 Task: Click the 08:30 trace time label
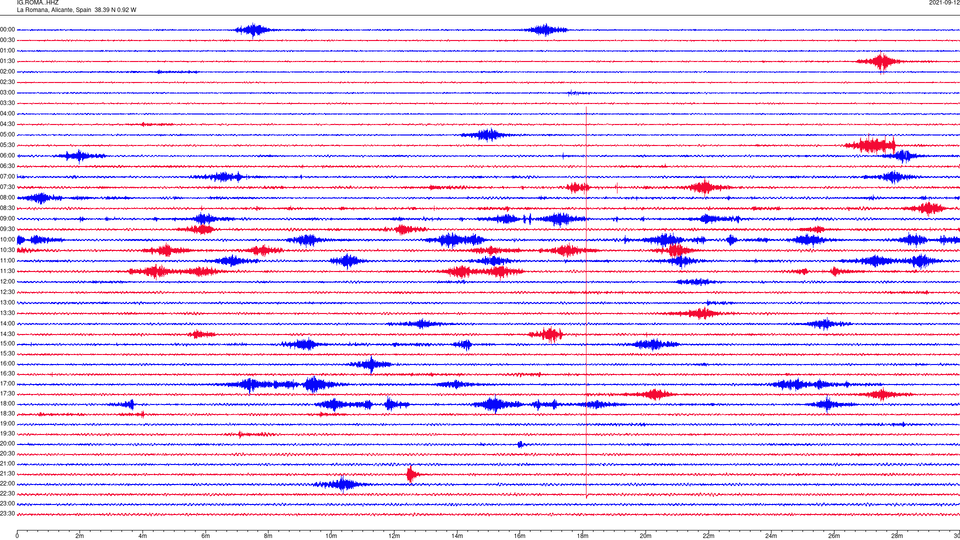(x=7, y=208)
